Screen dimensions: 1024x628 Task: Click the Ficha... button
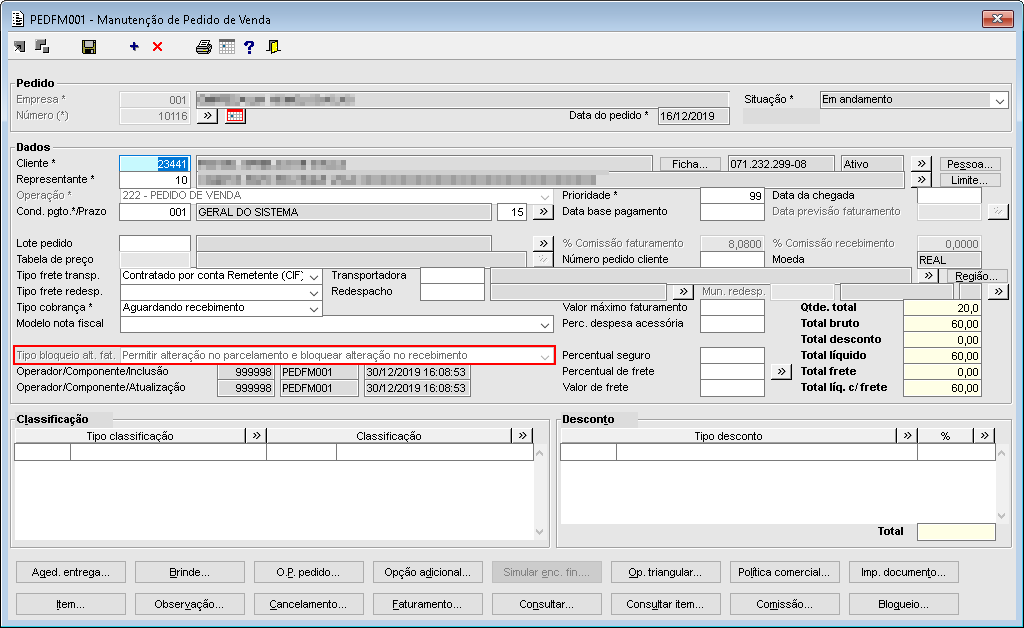(x=690, y=164)
